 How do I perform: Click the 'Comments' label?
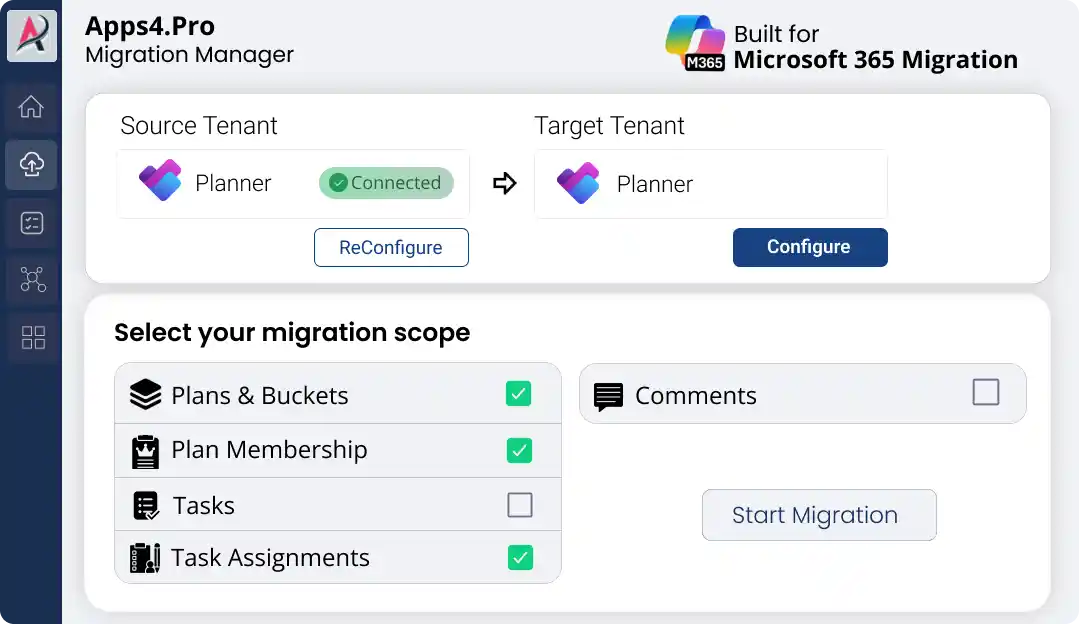pyautogui.click(x=696, y=396)
